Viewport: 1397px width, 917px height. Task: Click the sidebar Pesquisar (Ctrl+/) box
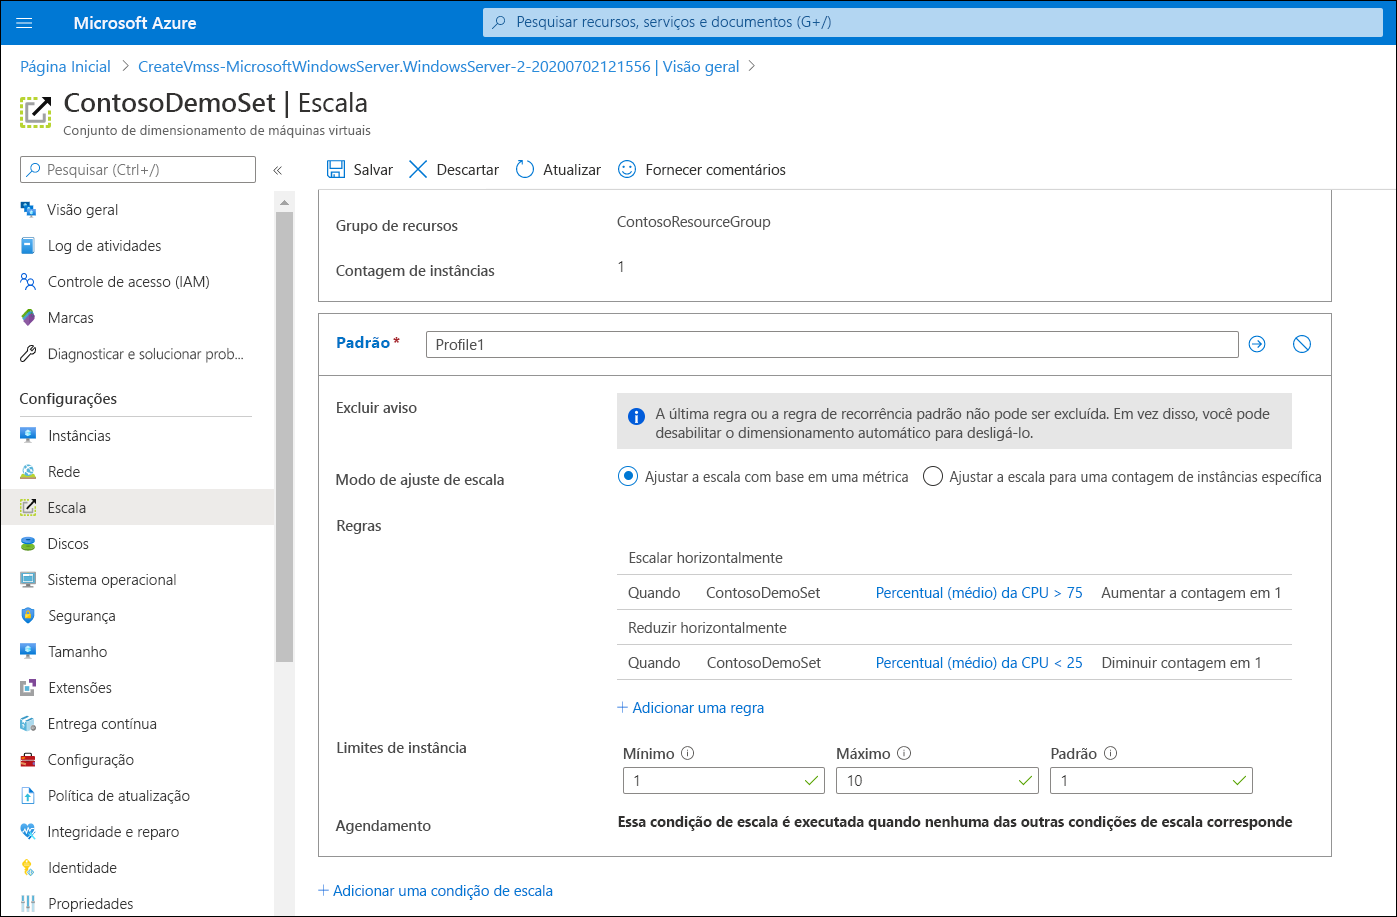point(138,170)
